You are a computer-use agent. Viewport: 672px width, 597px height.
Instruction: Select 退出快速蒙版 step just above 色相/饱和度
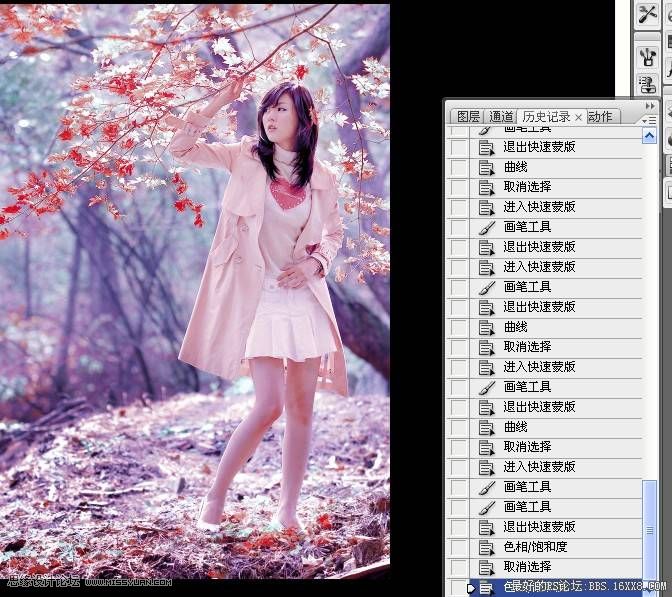click(x=556, y=527)
